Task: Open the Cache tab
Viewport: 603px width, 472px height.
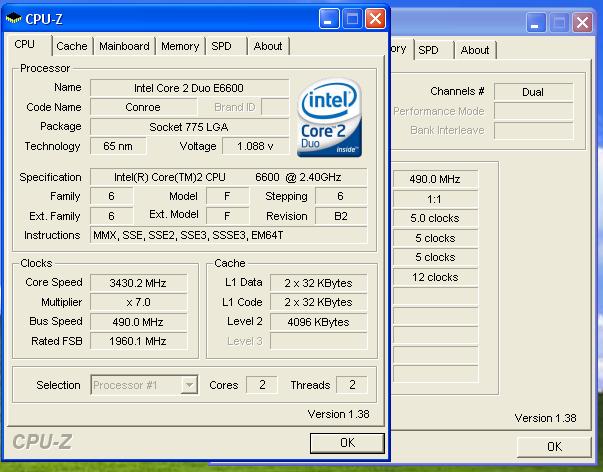Action: click(72, 46)
